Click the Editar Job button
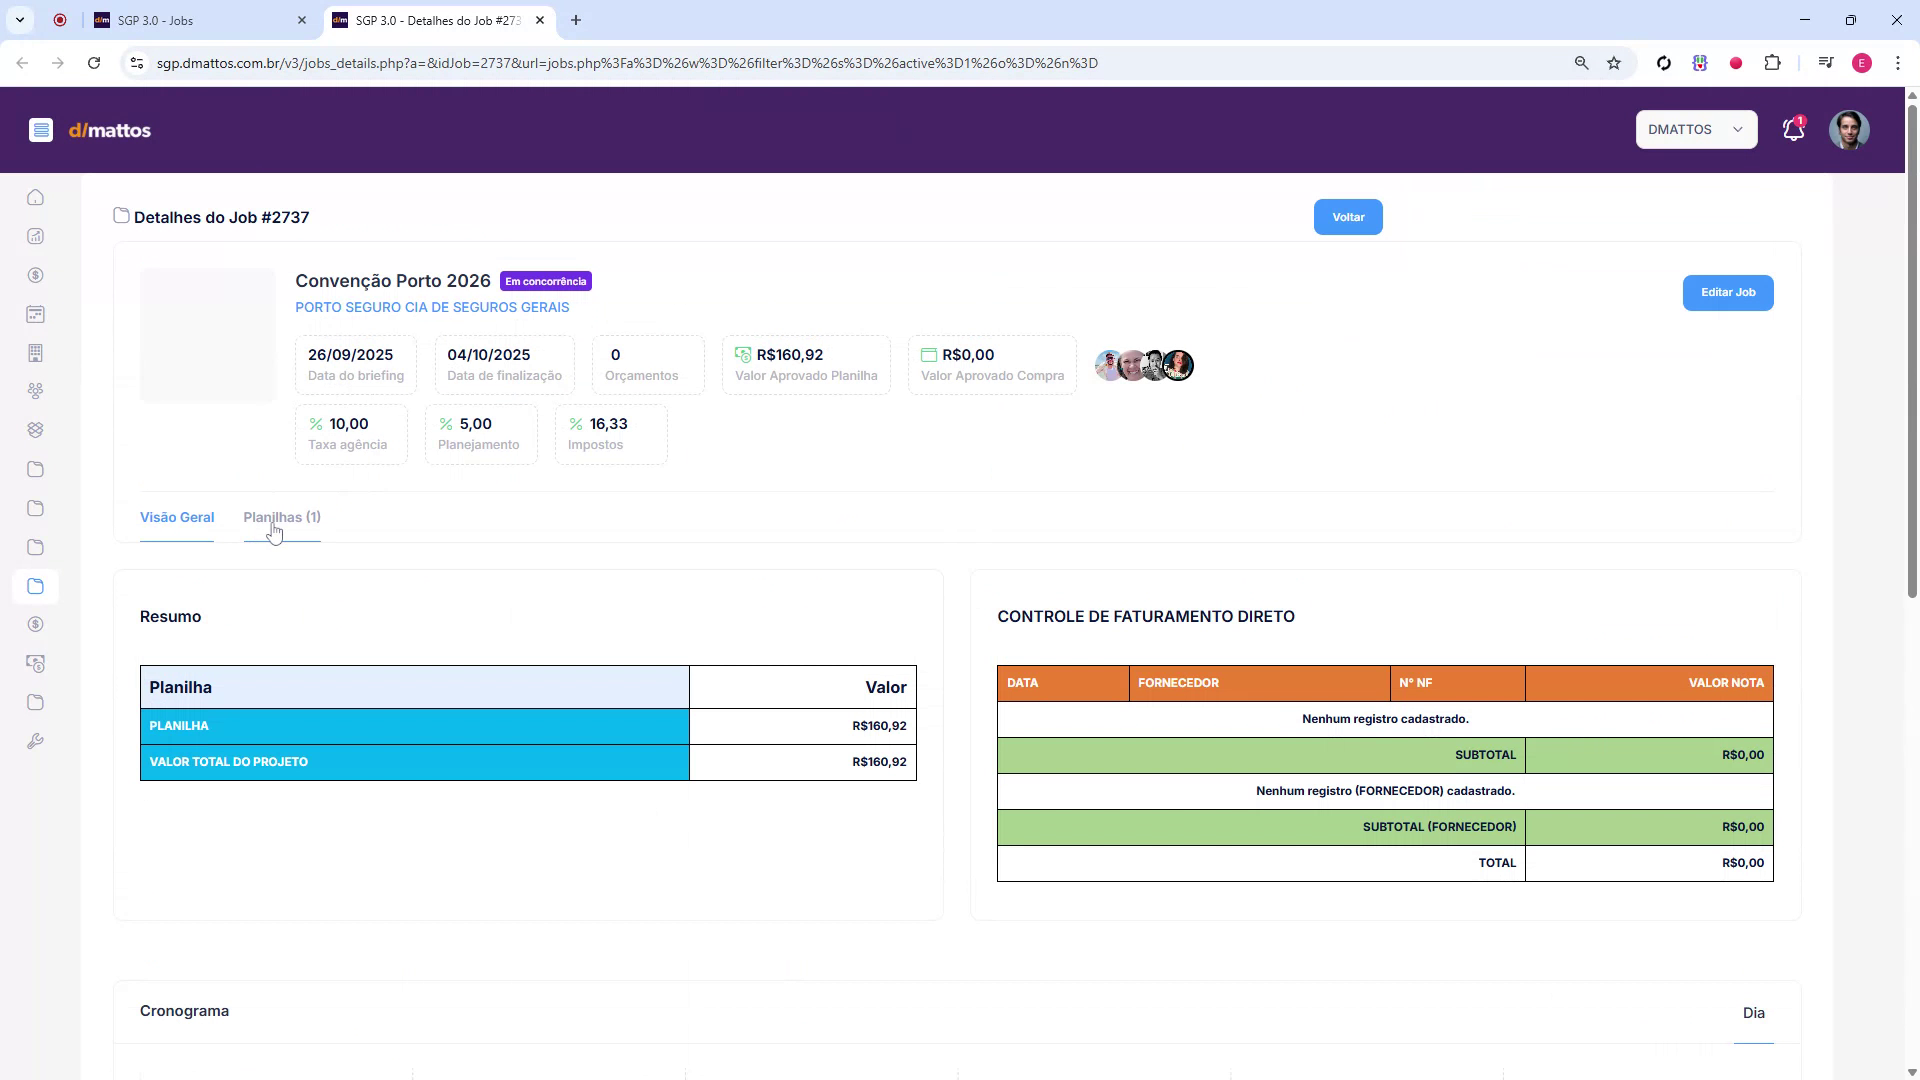Screen dimensions: 1920x1080 click(1727, 292)
